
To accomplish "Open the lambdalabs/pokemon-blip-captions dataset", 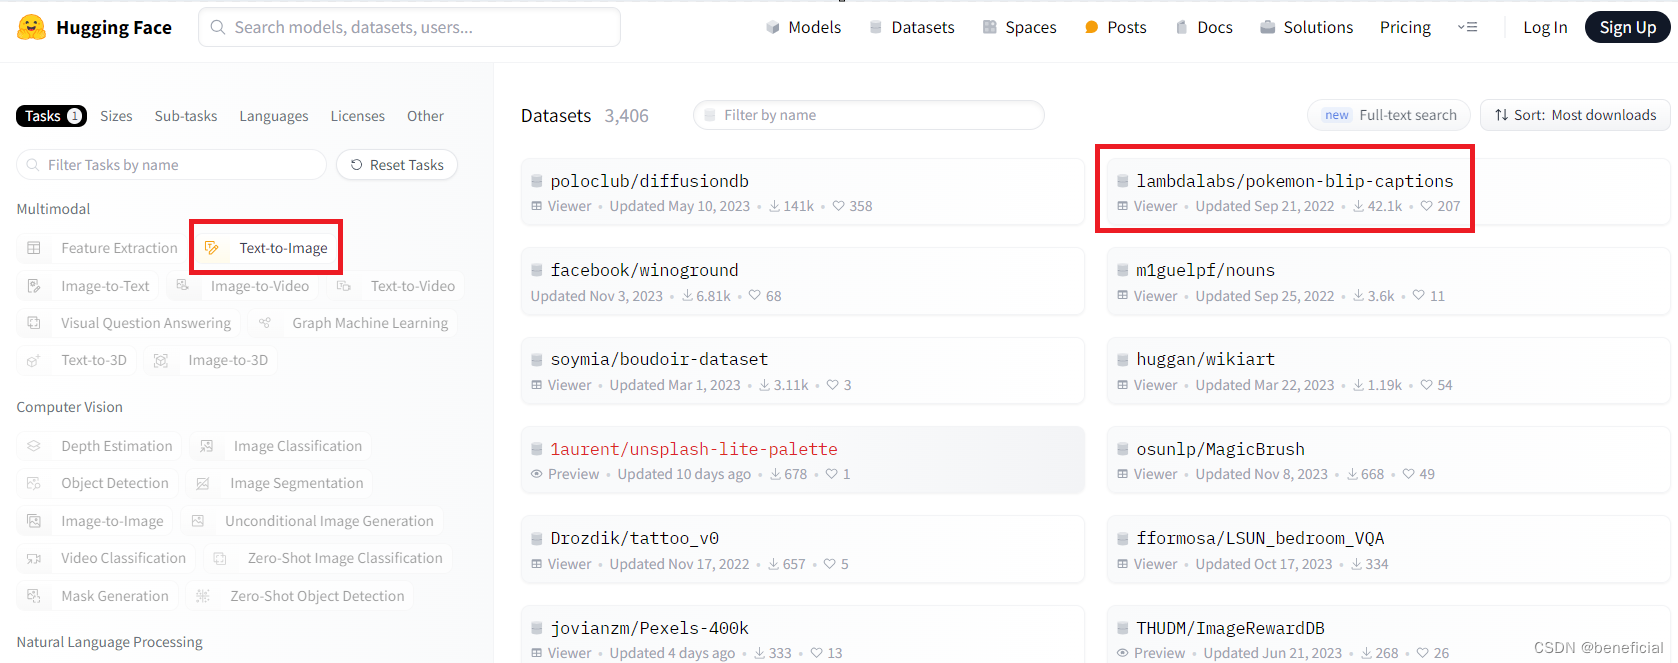I will click(x=1388, y=192).
